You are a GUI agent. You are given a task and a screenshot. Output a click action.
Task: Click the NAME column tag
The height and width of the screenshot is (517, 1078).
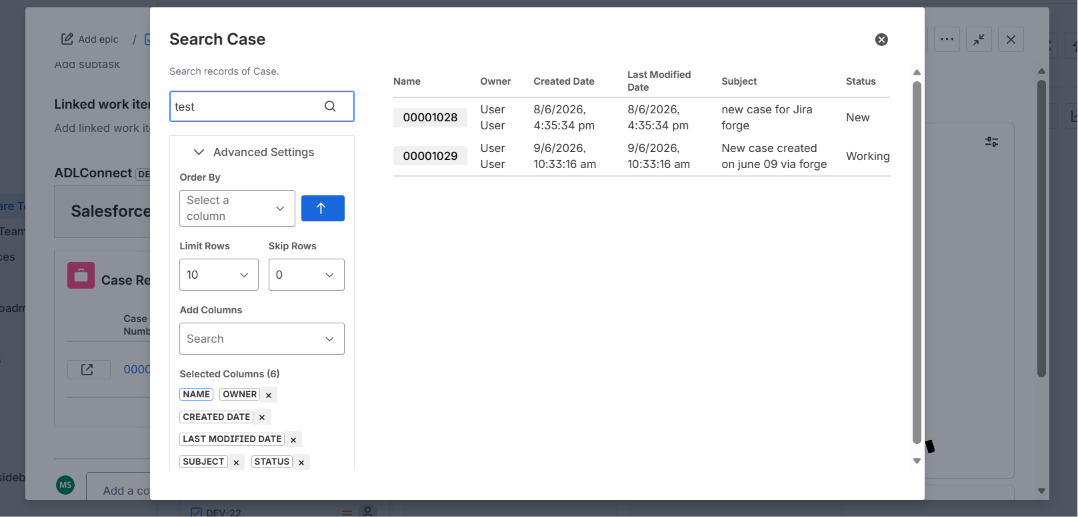pos(197,395)
